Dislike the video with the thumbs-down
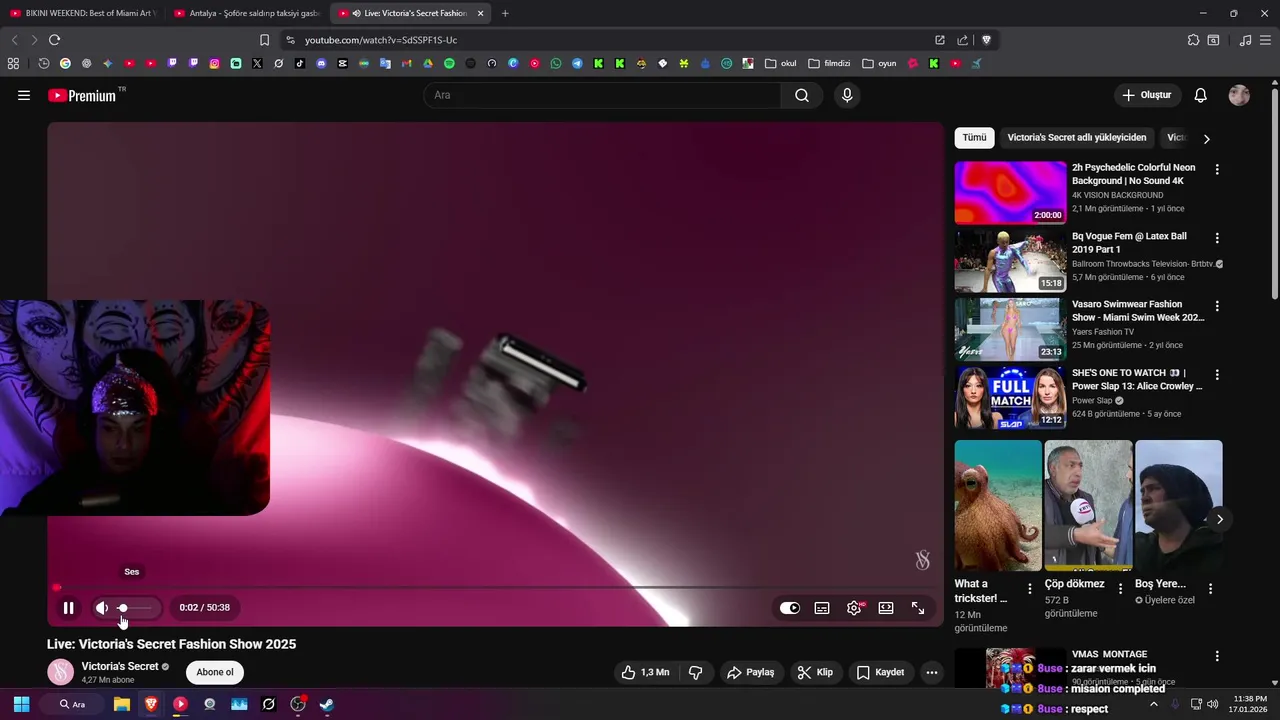Screen dimensions: 1280x720 click(x=696, y=672)
